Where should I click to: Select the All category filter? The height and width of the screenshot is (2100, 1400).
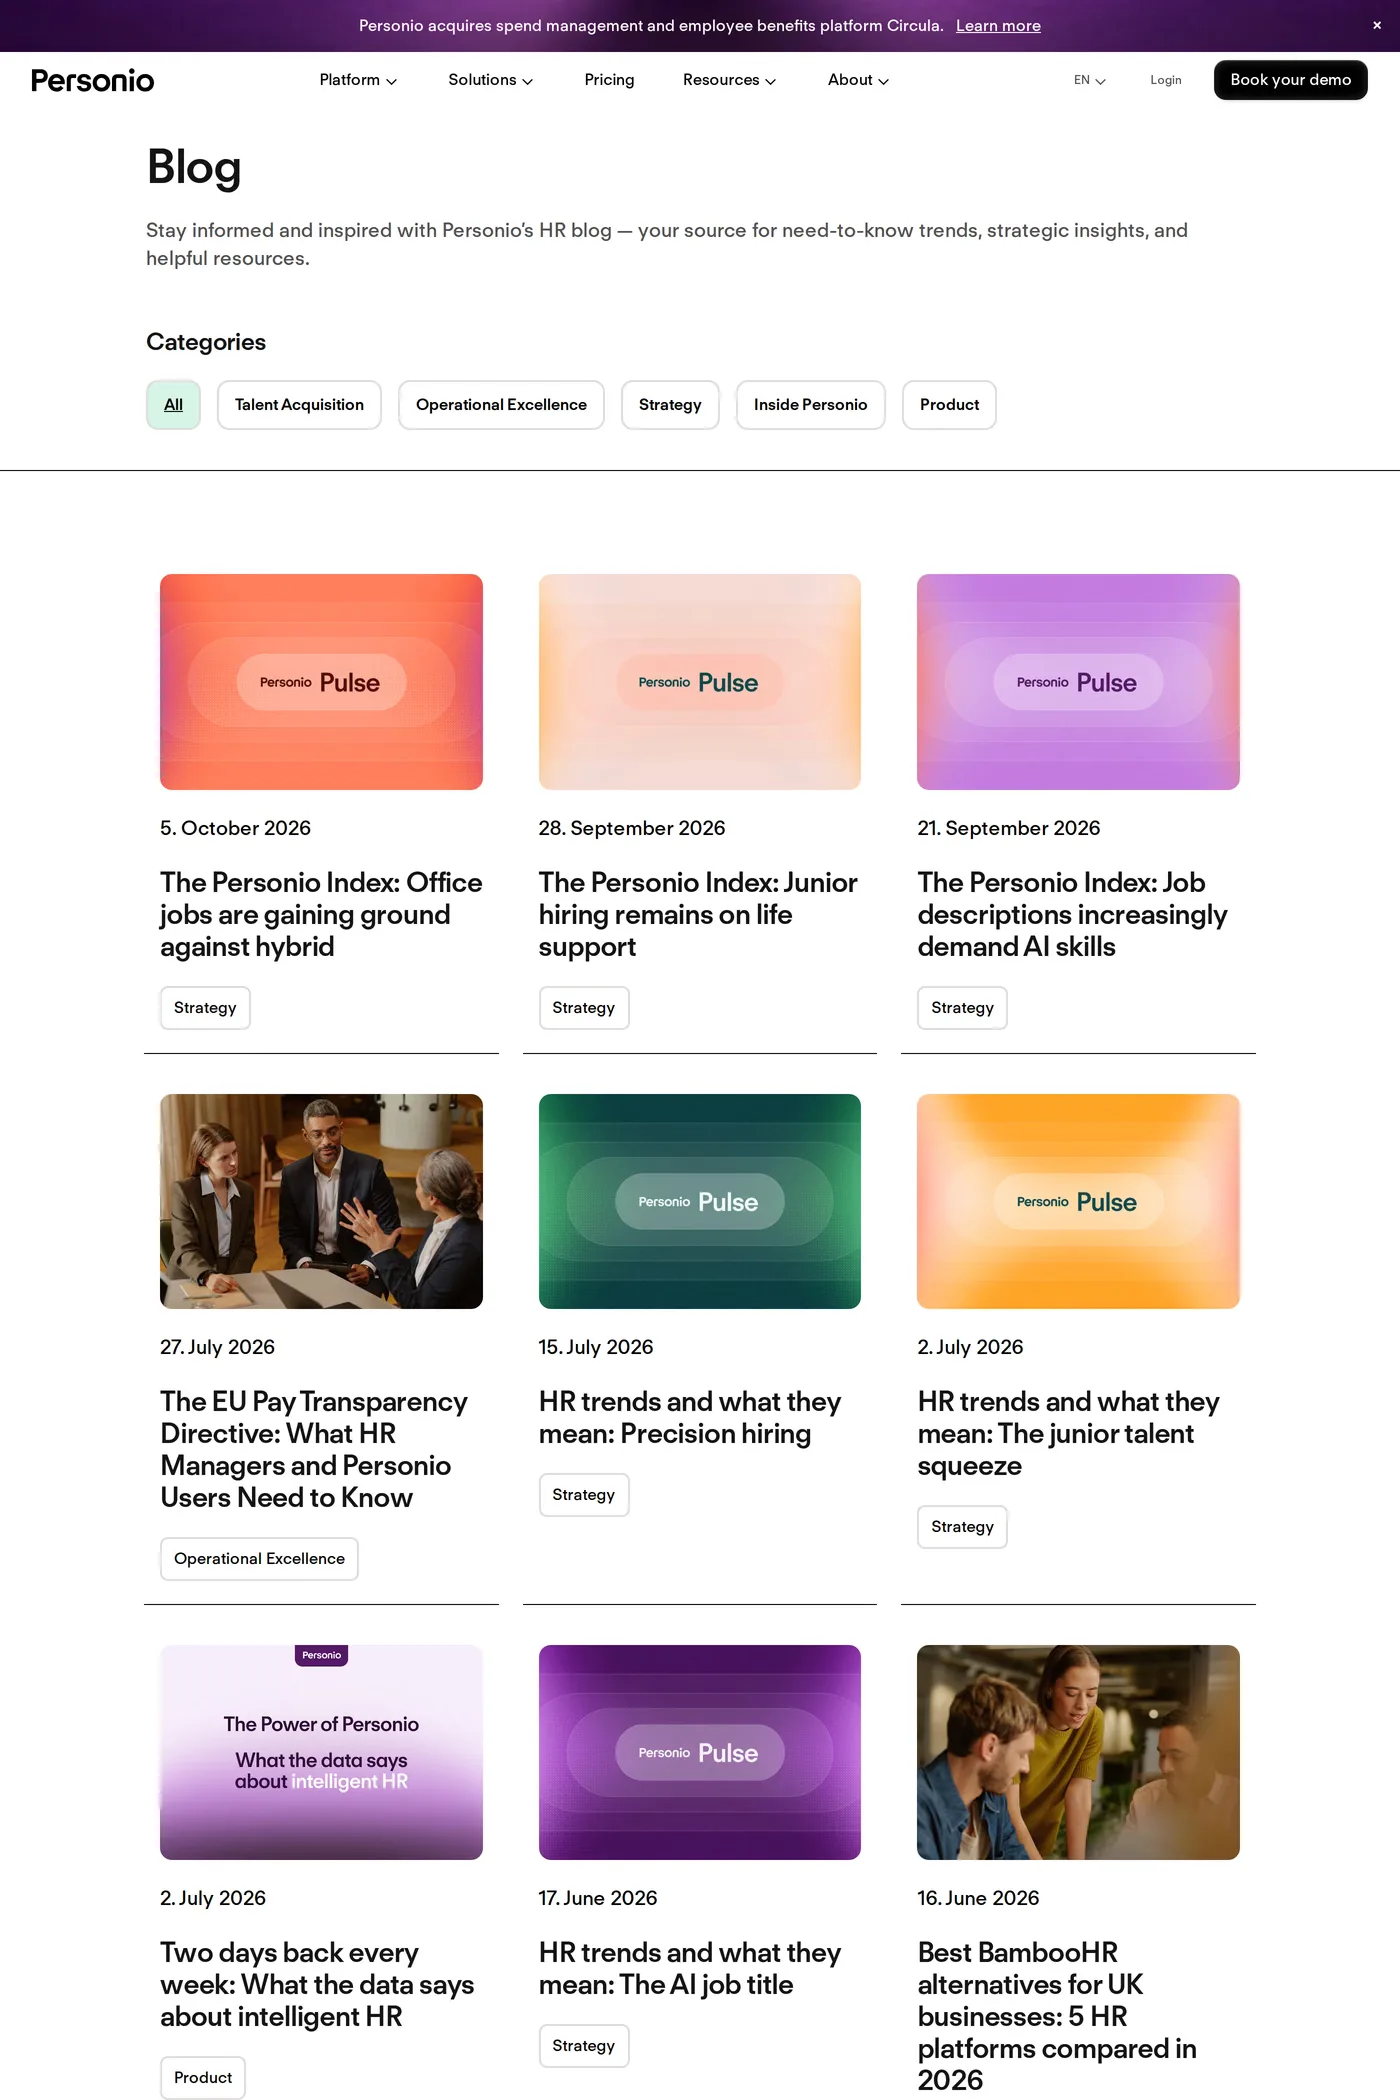coord(173,405)
